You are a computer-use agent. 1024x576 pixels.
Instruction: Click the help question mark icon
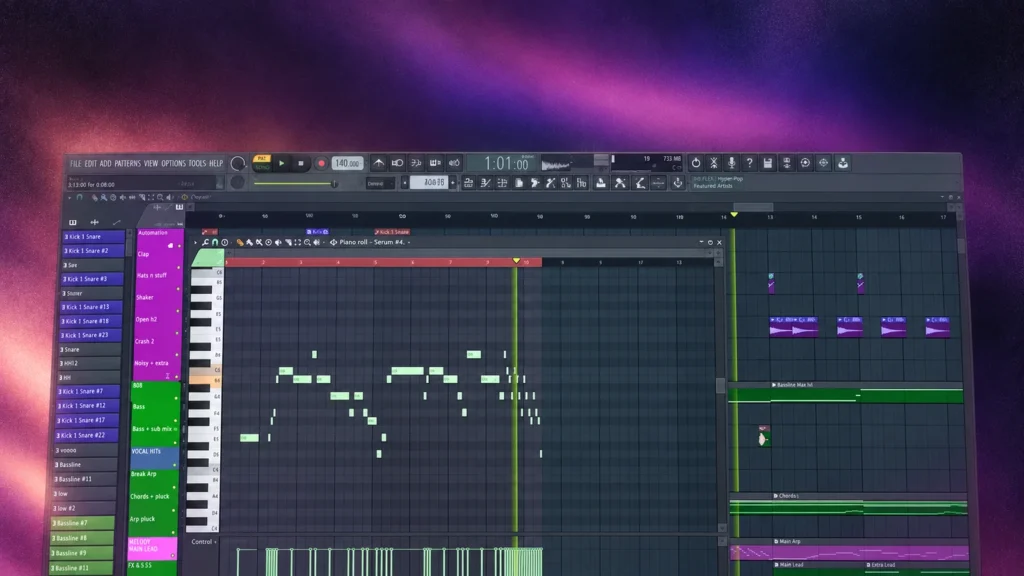pyautogui.click(x=750, y=163)
